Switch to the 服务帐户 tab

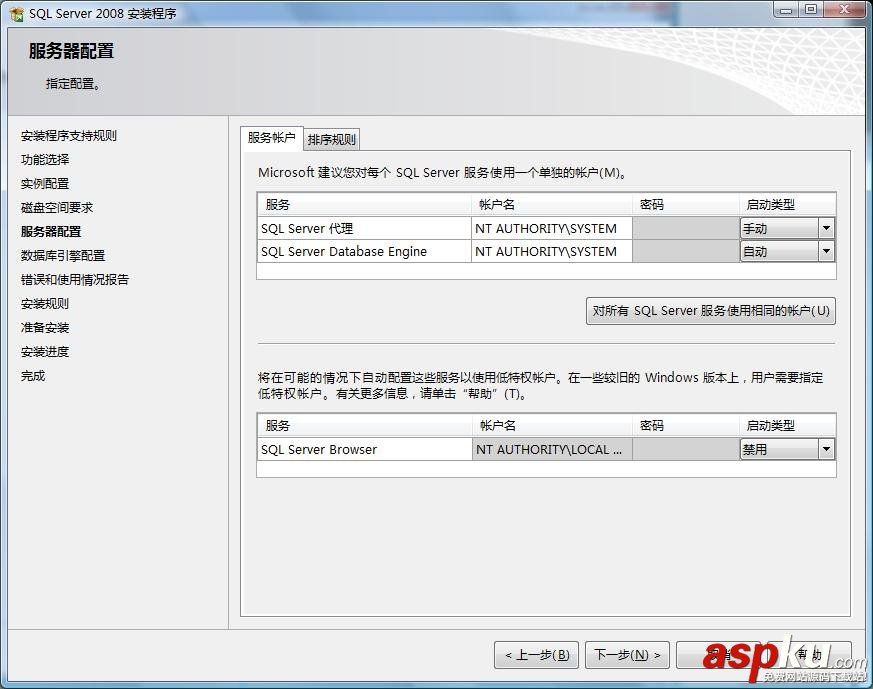[x=272, y=138]
